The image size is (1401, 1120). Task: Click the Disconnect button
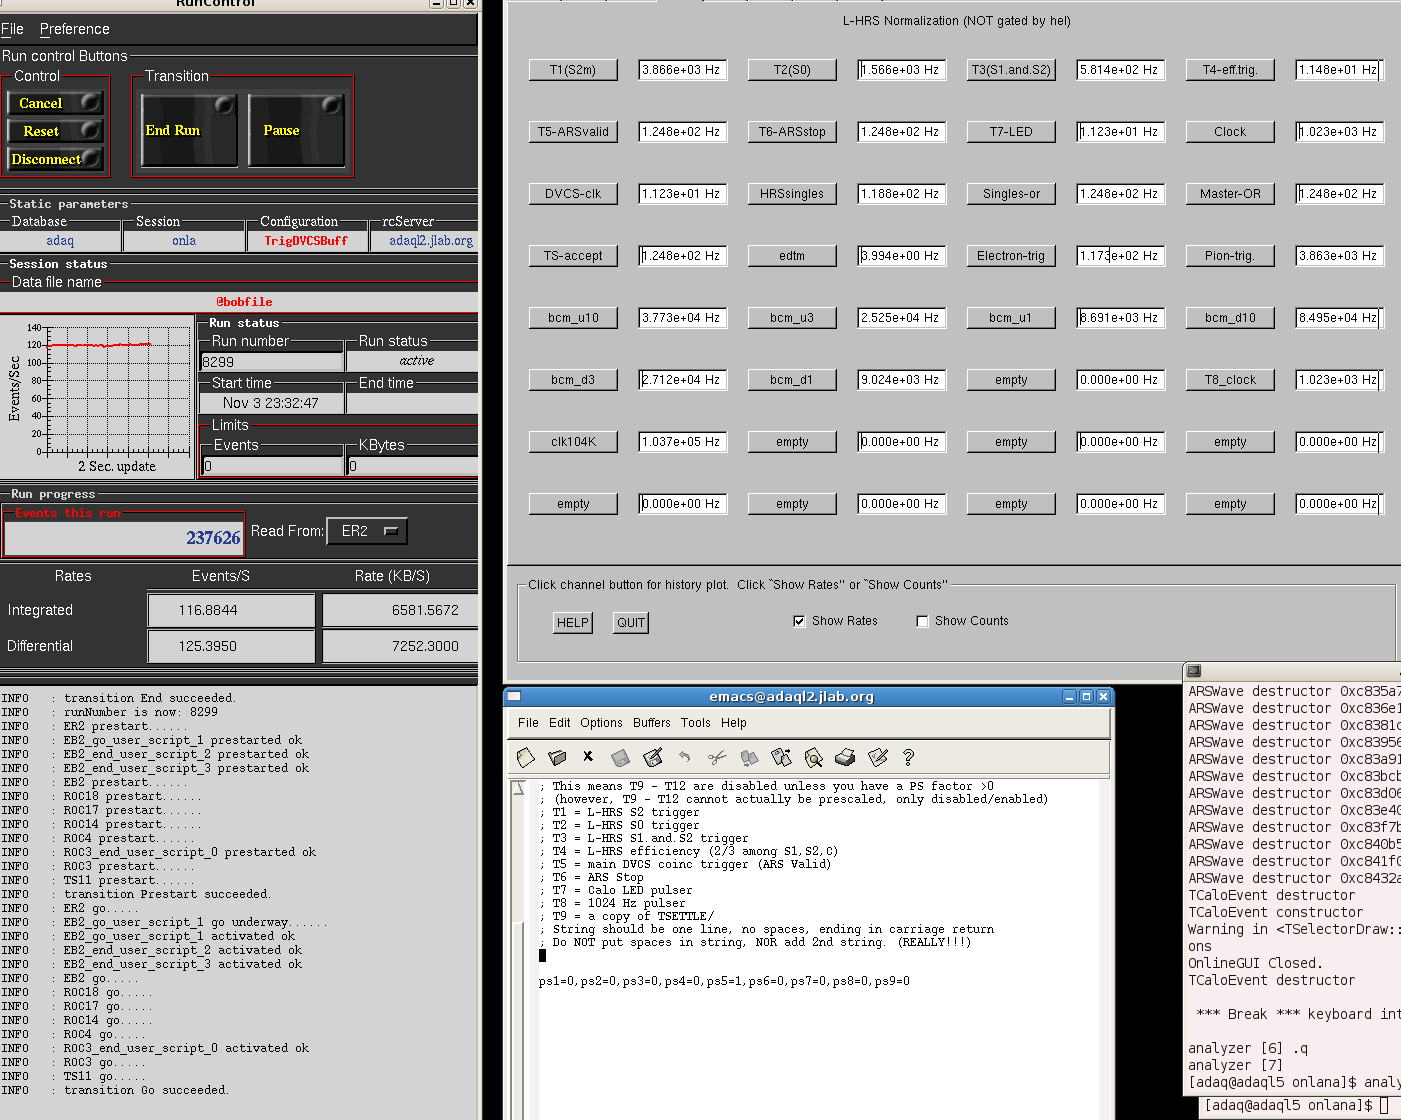pos(56,159)
